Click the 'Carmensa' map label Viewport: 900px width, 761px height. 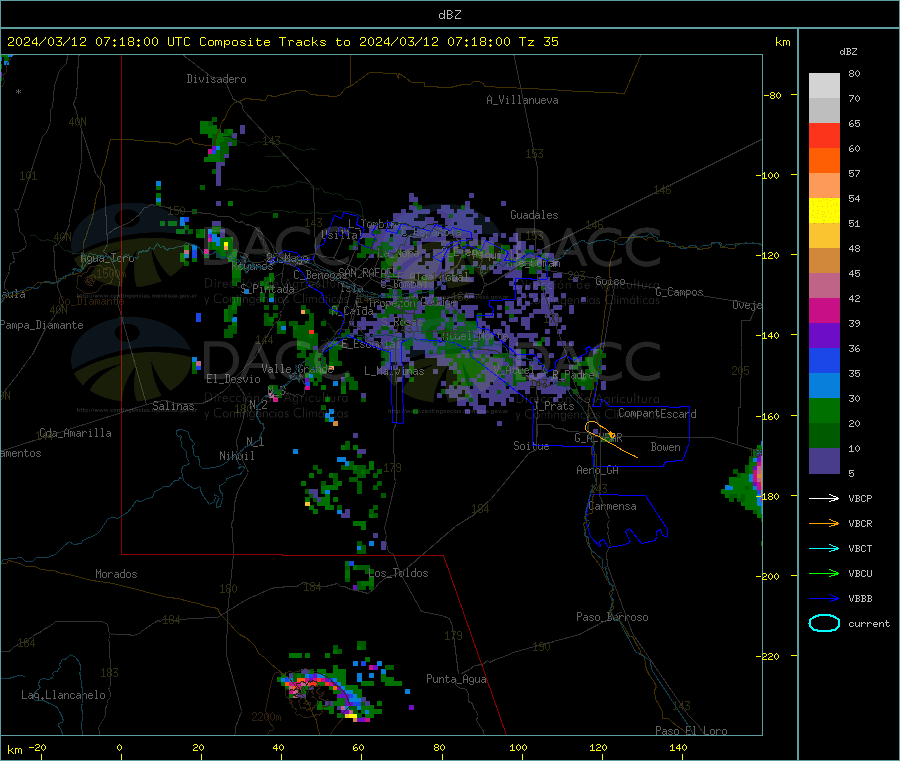[x=612, y=507]
